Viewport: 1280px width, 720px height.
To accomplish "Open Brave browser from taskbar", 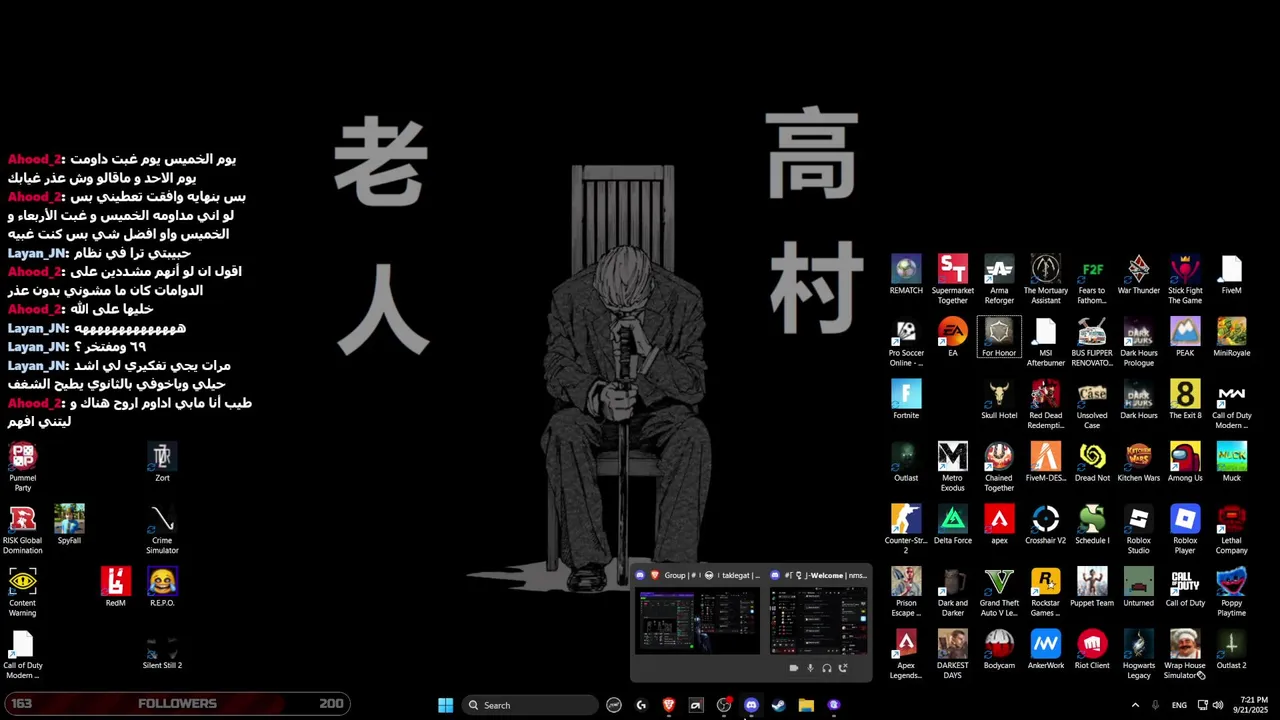I will pyautogui.click(x=669, y=705).
